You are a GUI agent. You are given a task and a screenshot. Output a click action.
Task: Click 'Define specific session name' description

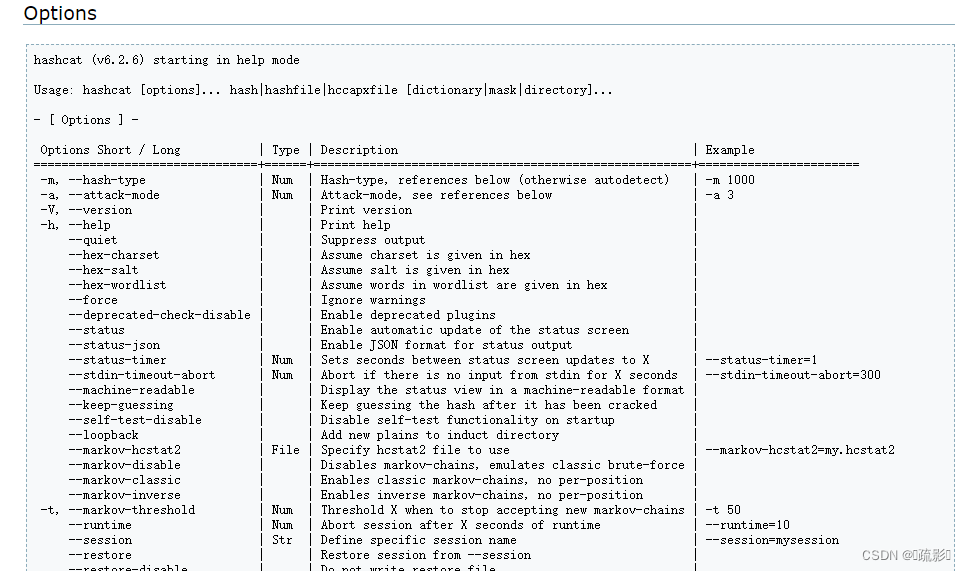click(418, 540)
